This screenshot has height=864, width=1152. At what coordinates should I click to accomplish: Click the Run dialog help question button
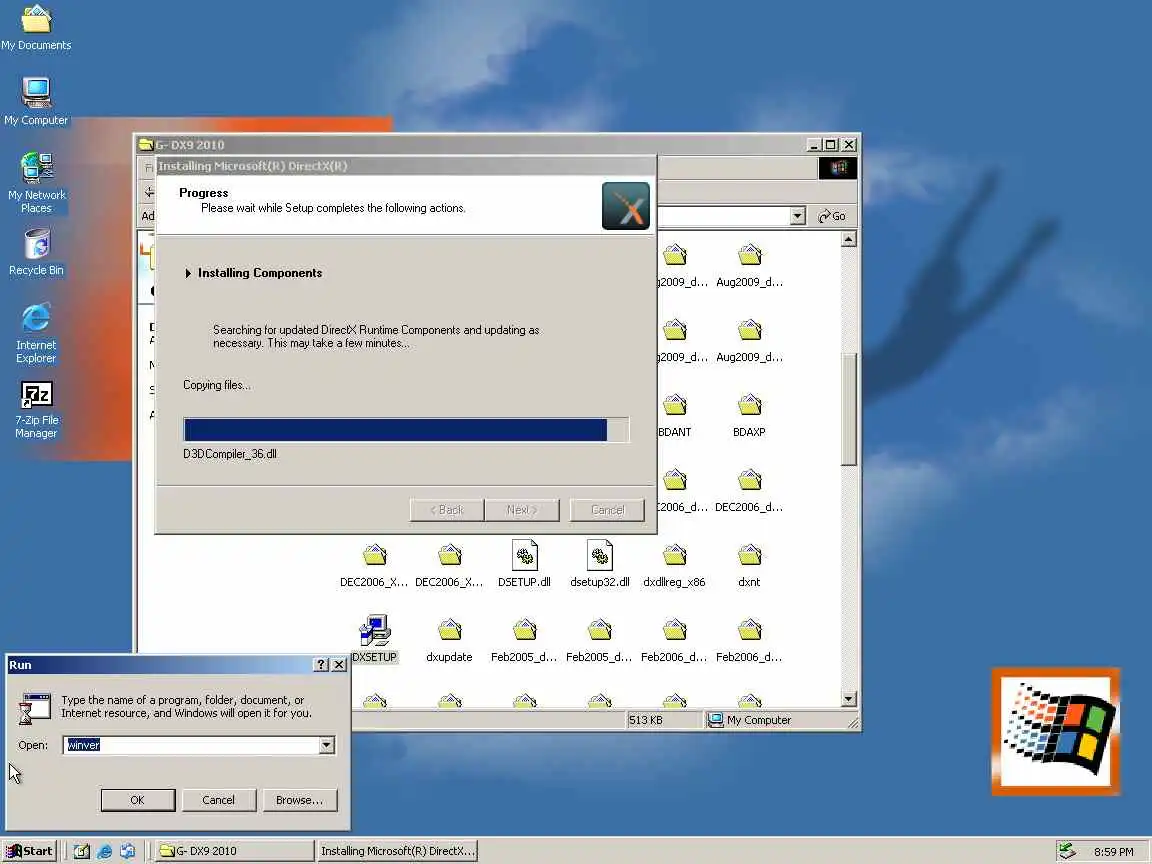tap(321, 664)
